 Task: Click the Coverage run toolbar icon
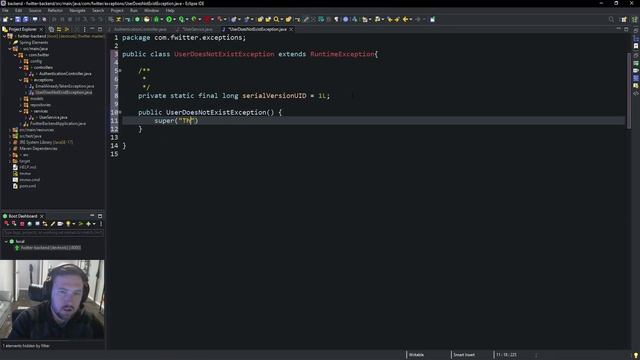[x=181, y=19]
